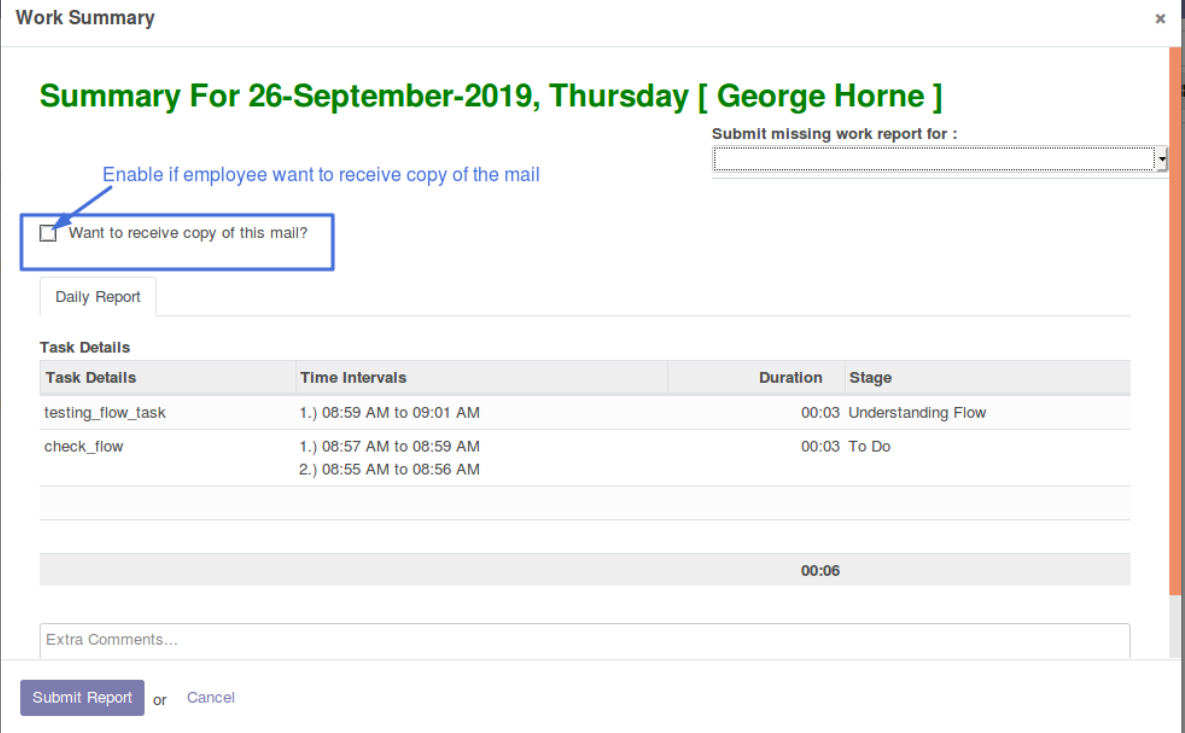Image resolution: width=1185 pixels, height=733 pixels.
Task: Switch to the Daily Report tab
Action: point(98,297)
